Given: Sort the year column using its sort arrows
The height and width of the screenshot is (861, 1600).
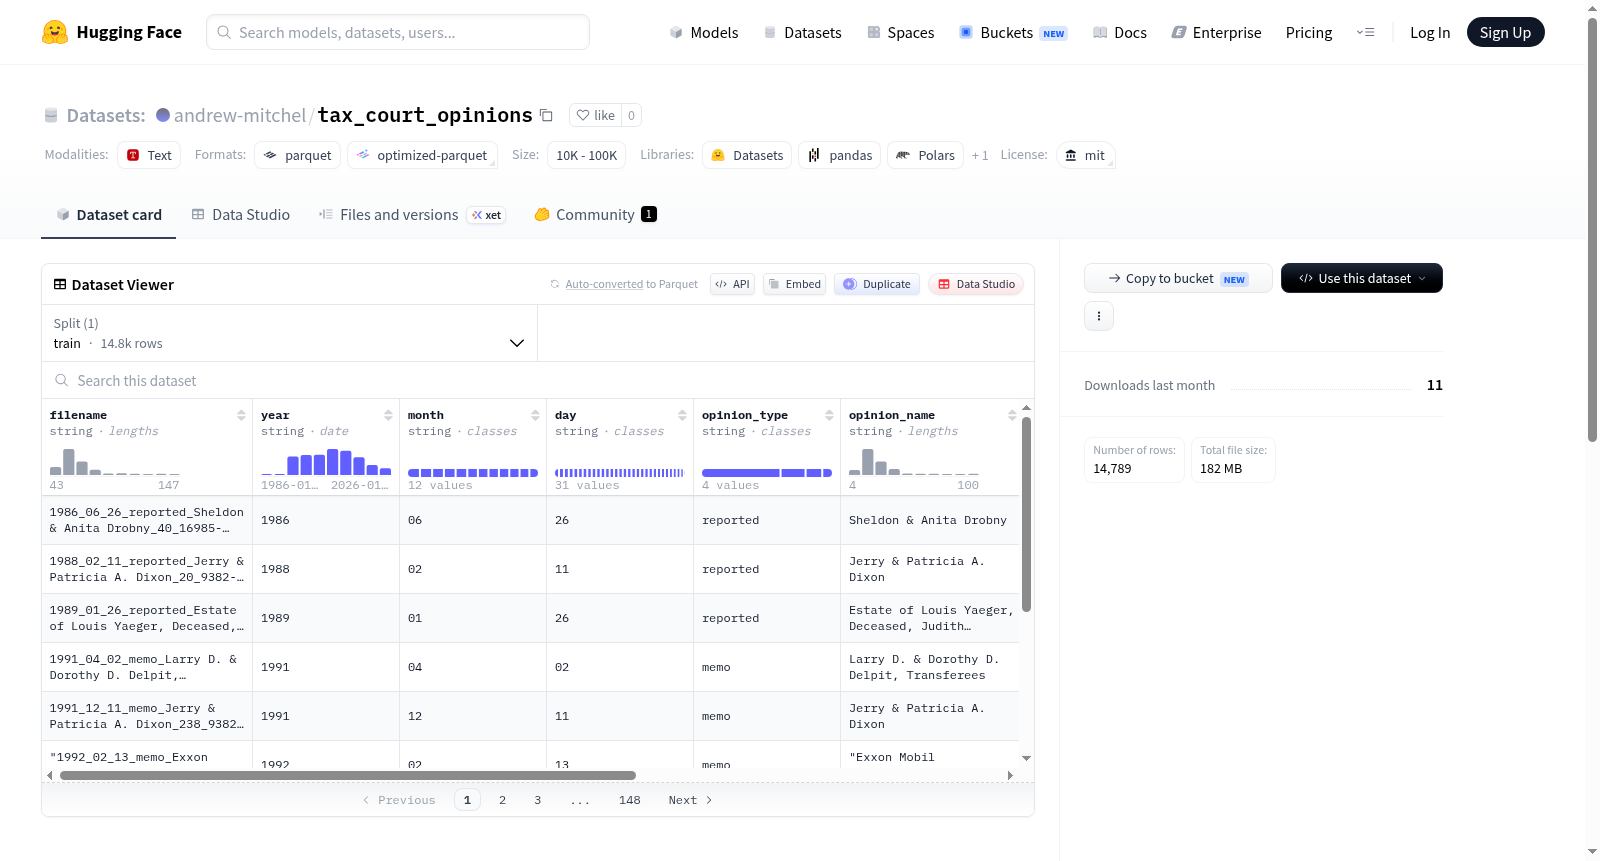Looking at the screenshot, I should point(388,415).
